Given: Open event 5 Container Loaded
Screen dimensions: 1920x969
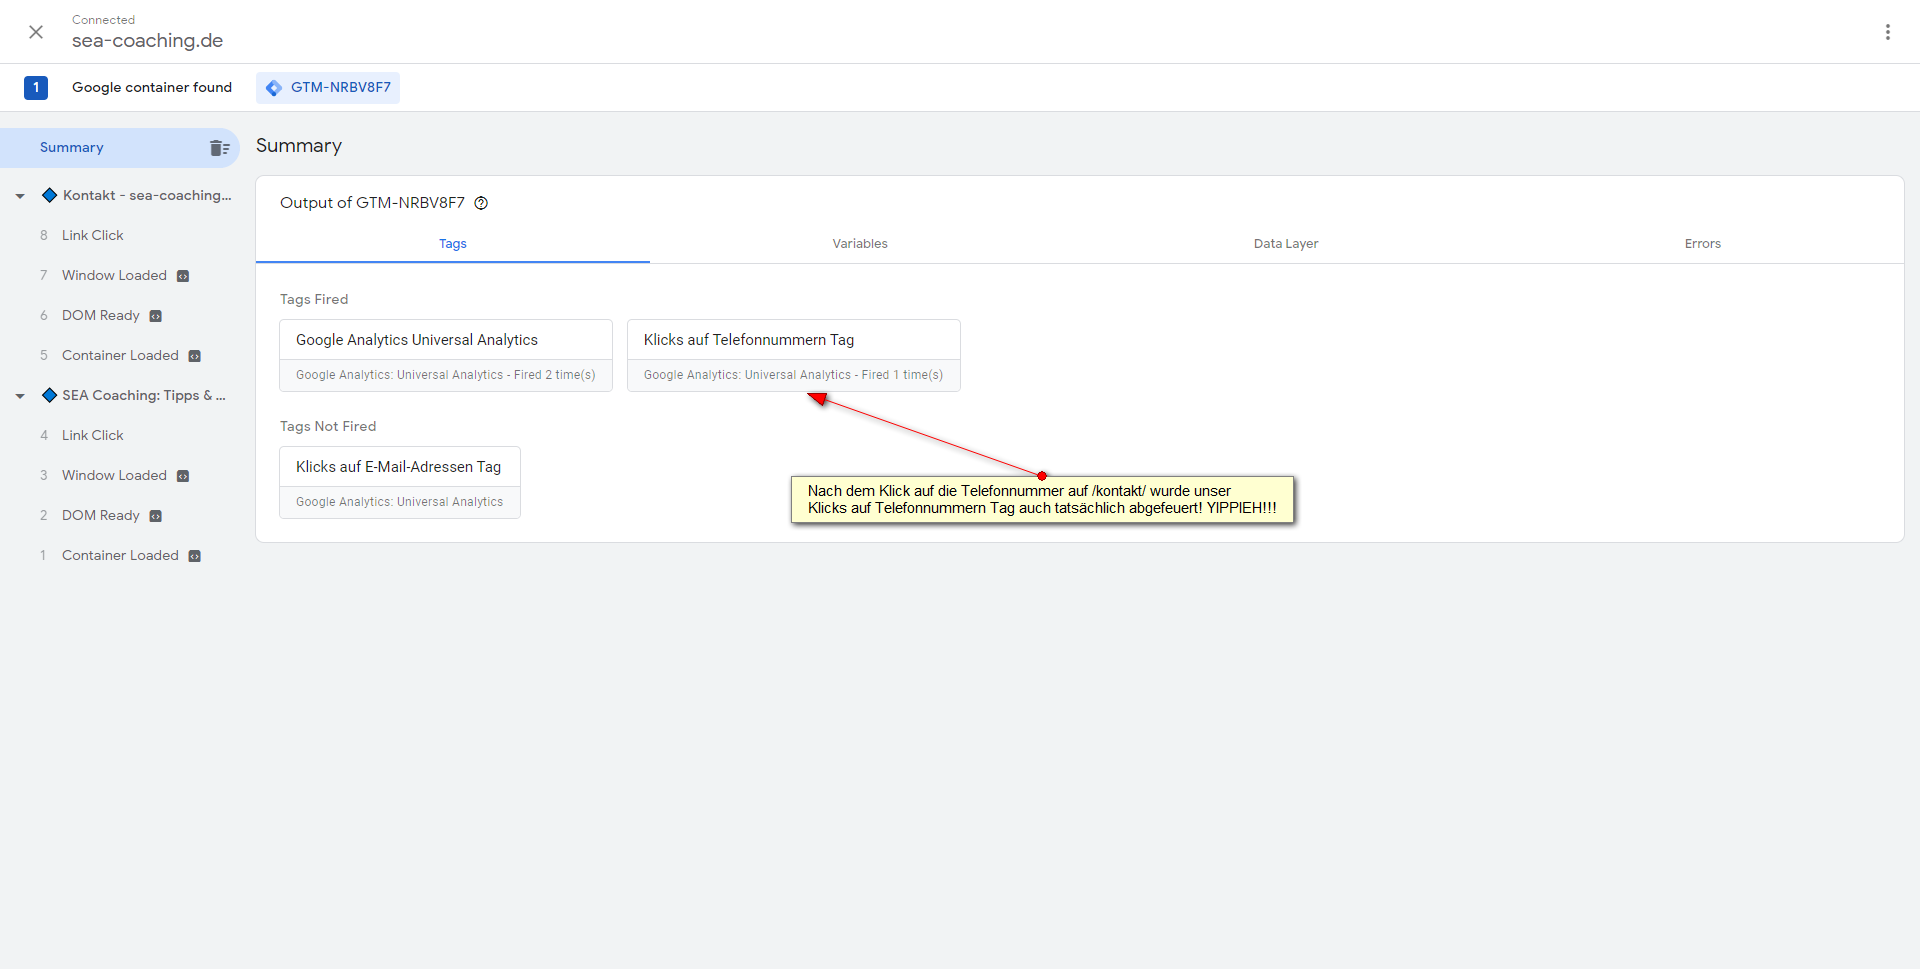Looking at the screenshot, I should (120, 355).
